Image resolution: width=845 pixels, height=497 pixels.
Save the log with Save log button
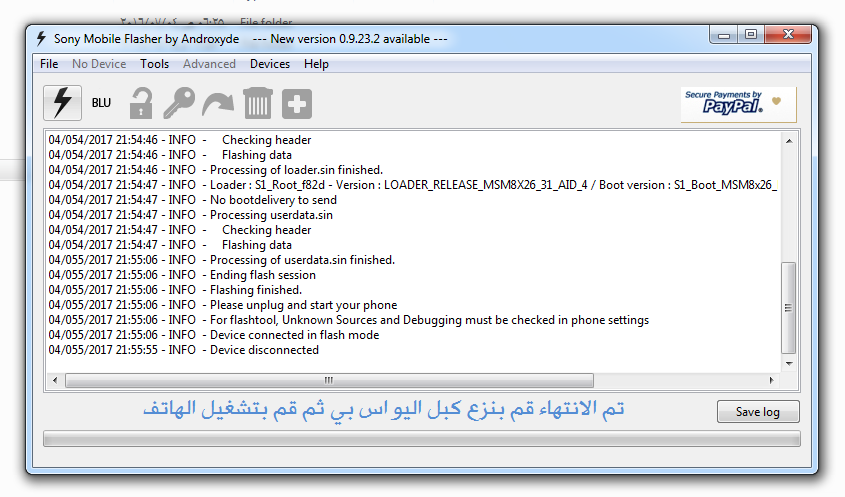tap(758, 412)
